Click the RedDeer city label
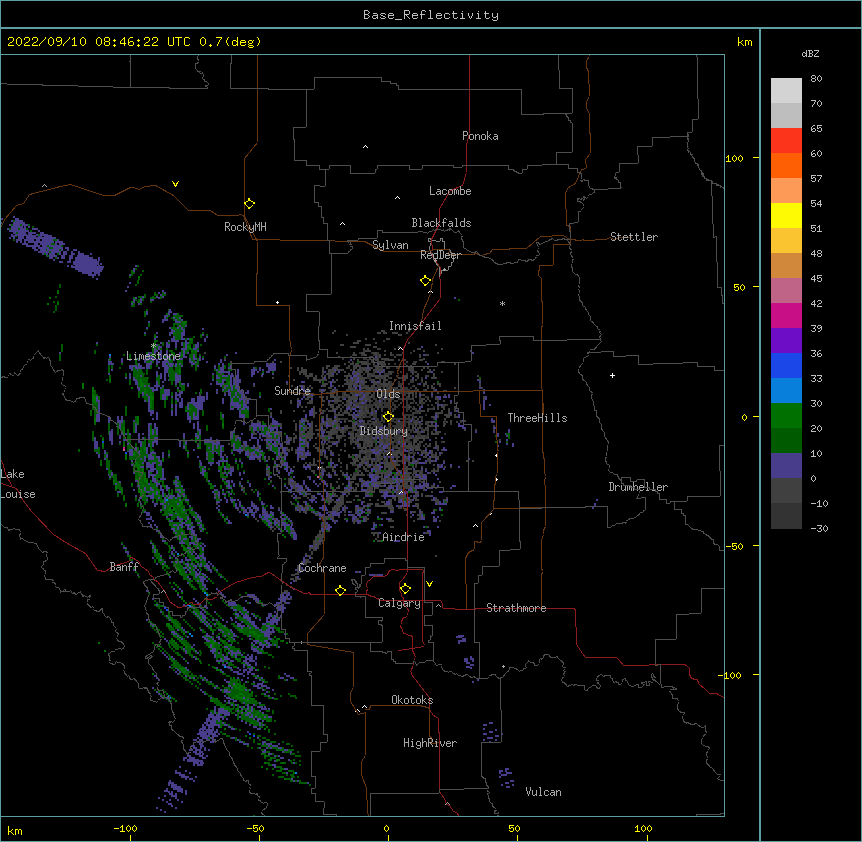 pos(440,255)
